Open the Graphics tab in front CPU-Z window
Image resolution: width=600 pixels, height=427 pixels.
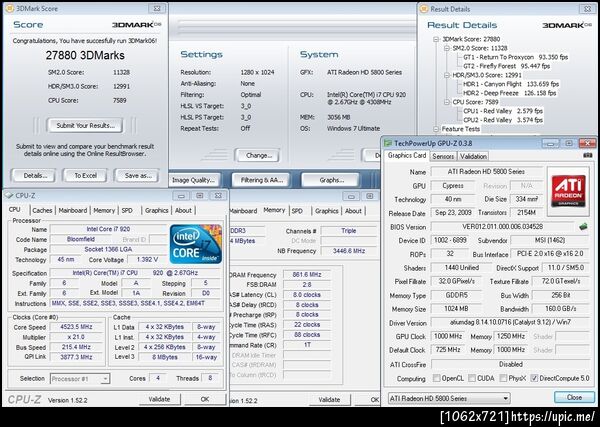157,210
